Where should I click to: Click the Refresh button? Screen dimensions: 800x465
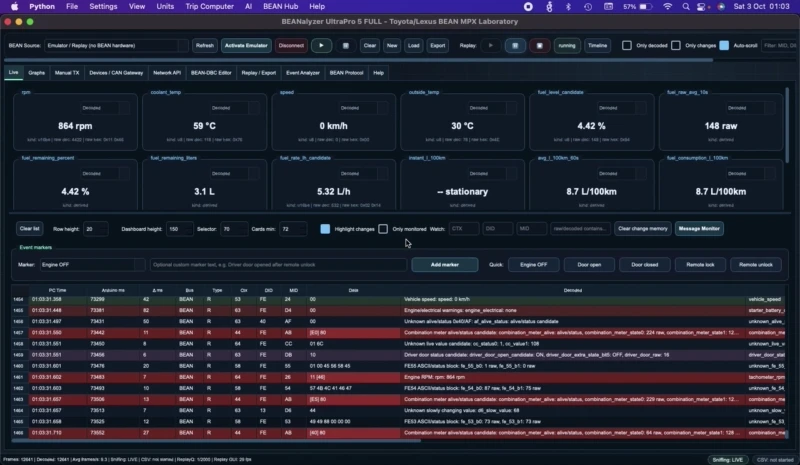pyautogui.click(x=205, y=45)
